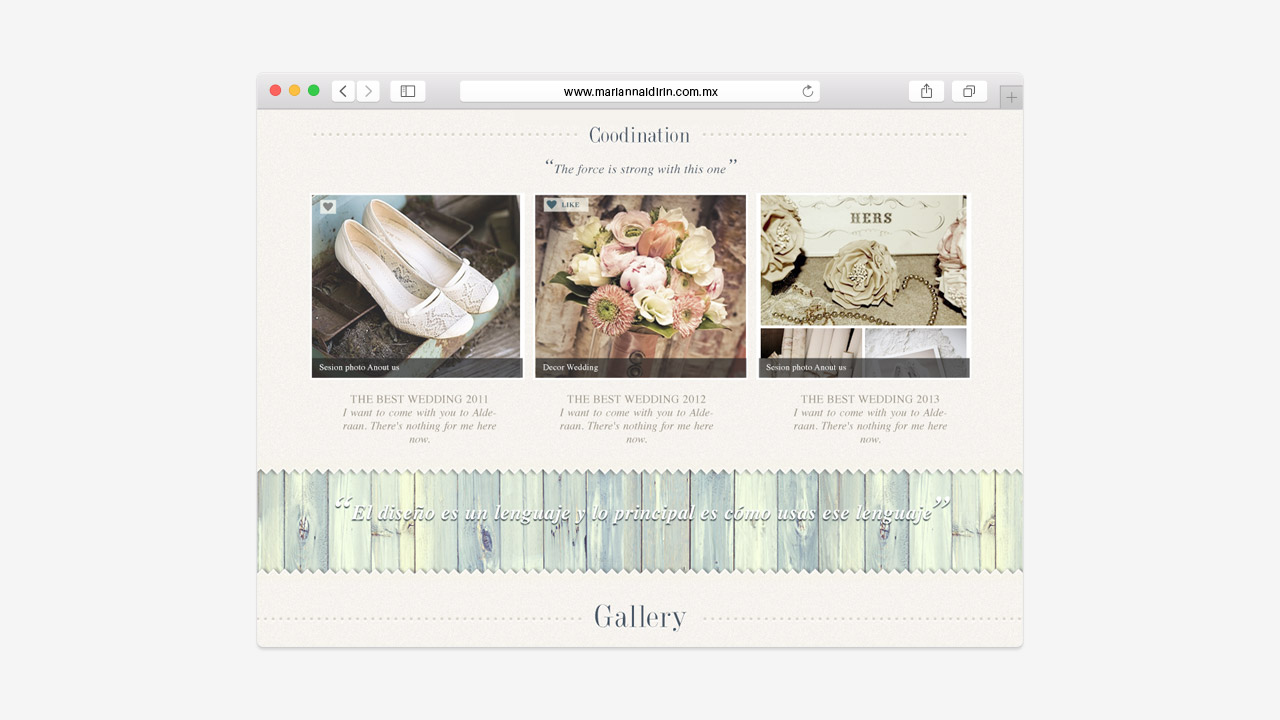Open the Share menu in toolbar
This screenshot has width=1280, height=720.
click(926, 91)
